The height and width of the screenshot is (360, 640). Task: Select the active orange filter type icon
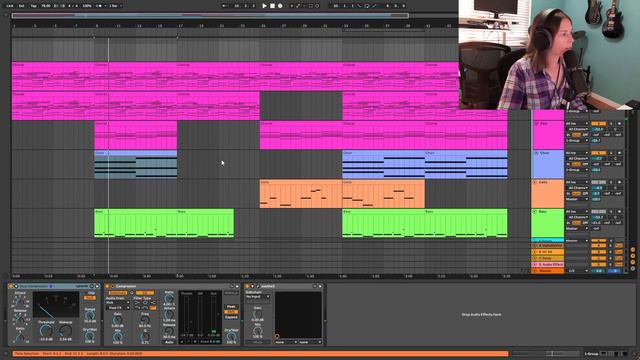coord(153,308)
